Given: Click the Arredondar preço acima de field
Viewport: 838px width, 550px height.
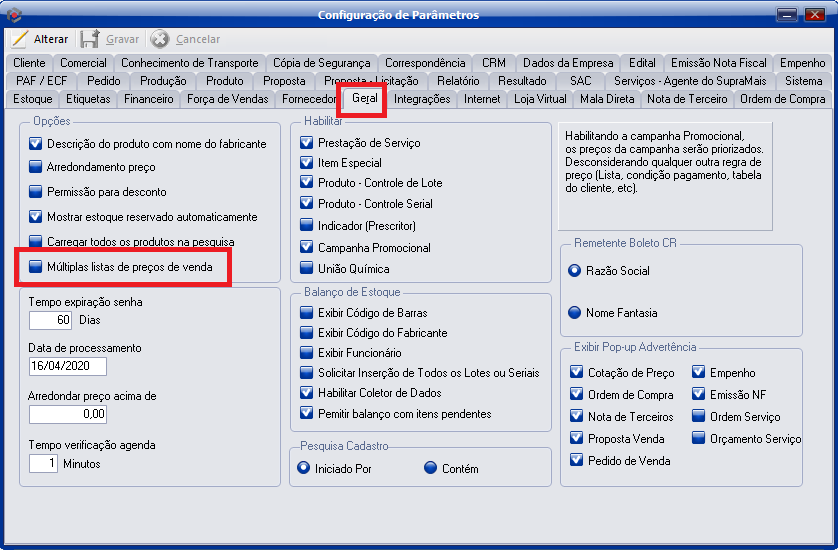Looking at the screenshot, I should (x=67, y=414).
